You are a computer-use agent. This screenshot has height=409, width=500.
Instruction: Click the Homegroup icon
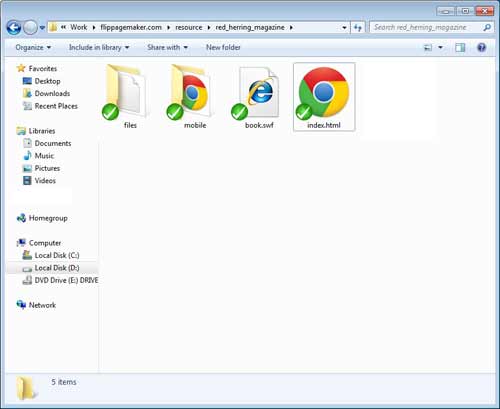[x=21, y=218]
